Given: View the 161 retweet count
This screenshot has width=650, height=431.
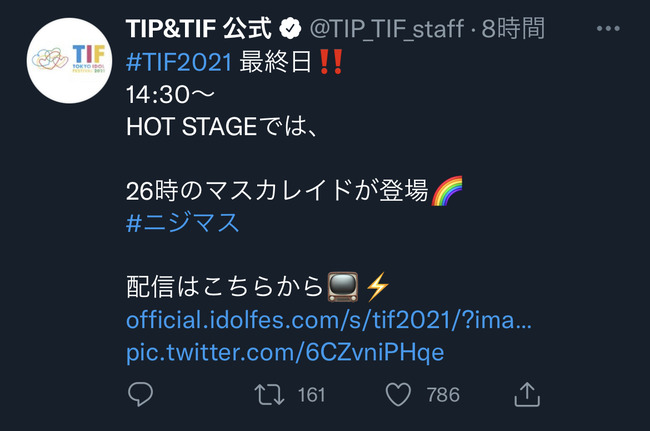Looking at the screenshot, I should pyautogui.click(x=312, y=395).
